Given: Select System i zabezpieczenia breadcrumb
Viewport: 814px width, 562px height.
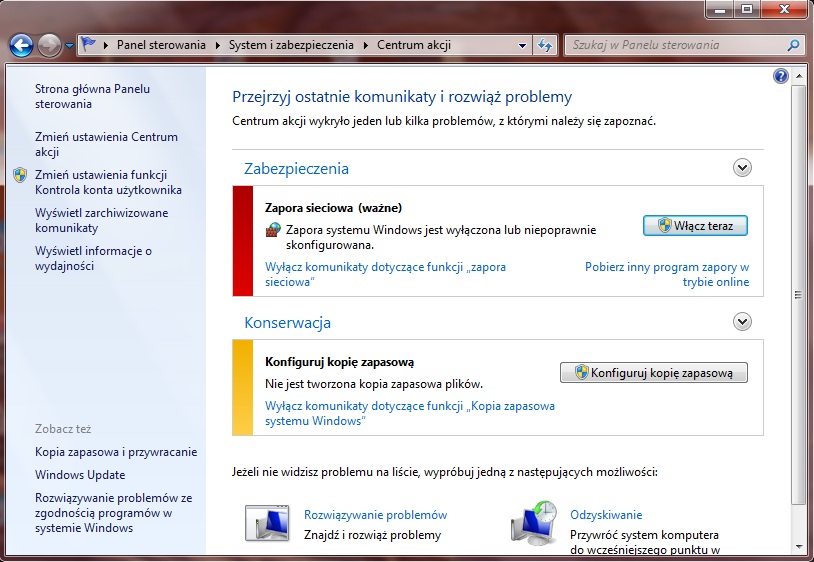Looking at the screenshot, I should point(291,45).
